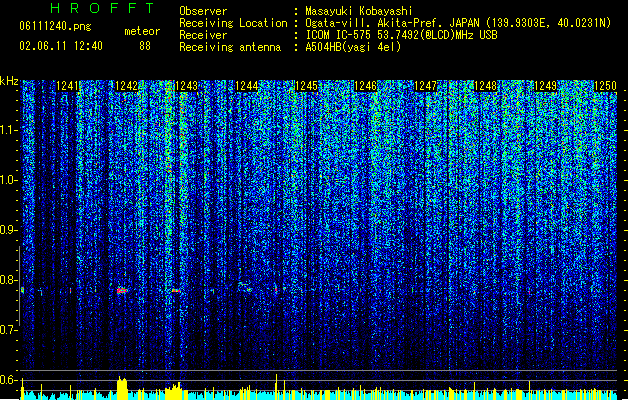
Task: Click the 0.8 frequency axis label
Action: pyautogui.click(x=9, y=280)
